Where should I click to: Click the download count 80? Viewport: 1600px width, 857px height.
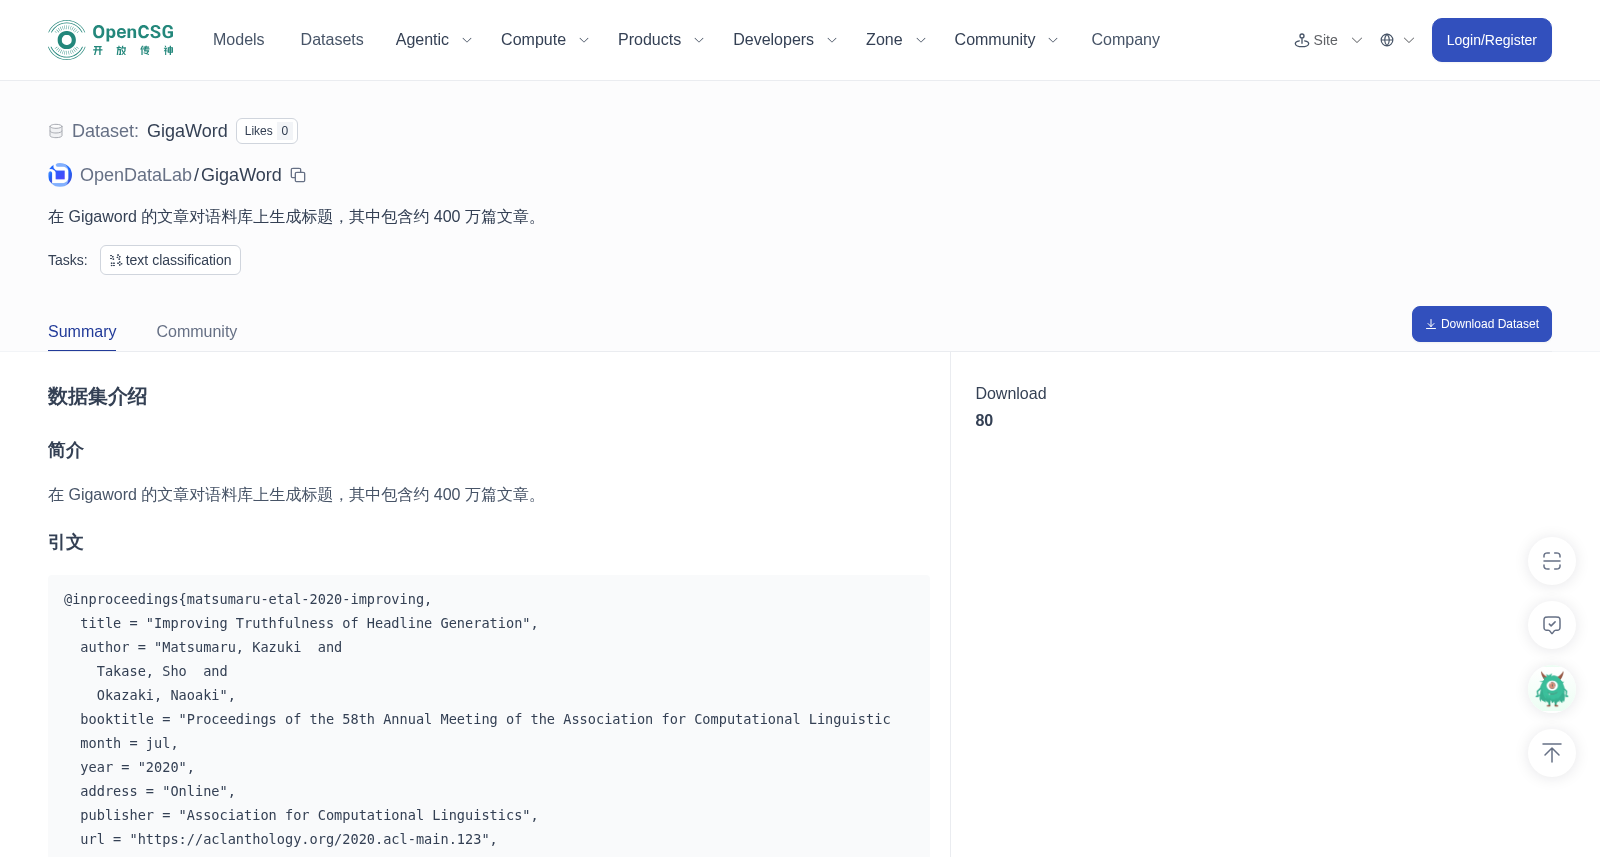tap(984, 421)
